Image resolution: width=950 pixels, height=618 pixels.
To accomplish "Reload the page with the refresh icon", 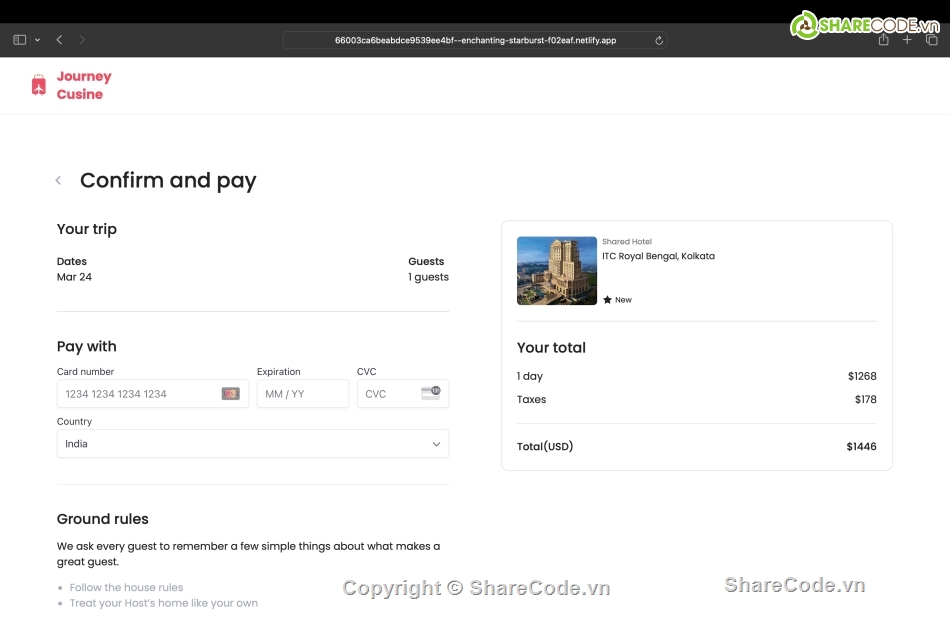I will pyautogui.click(x=659, y=41).
